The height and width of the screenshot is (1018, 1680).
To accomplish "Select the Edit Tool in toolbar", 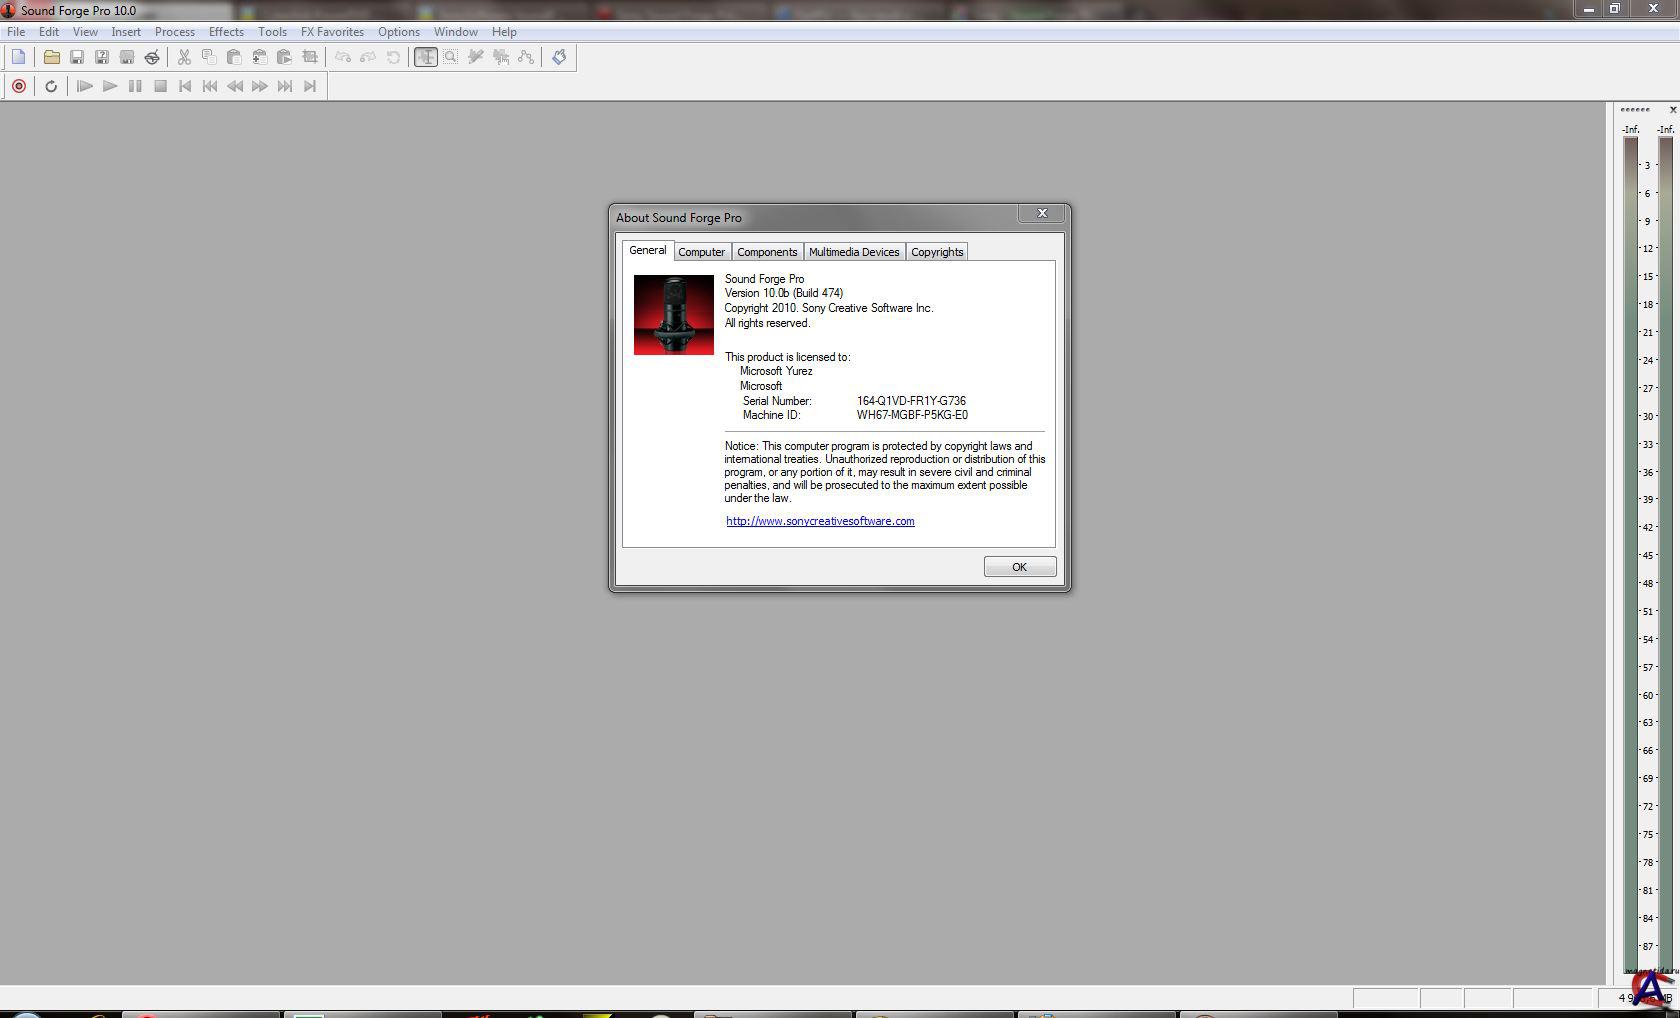I will click(426, 57).
